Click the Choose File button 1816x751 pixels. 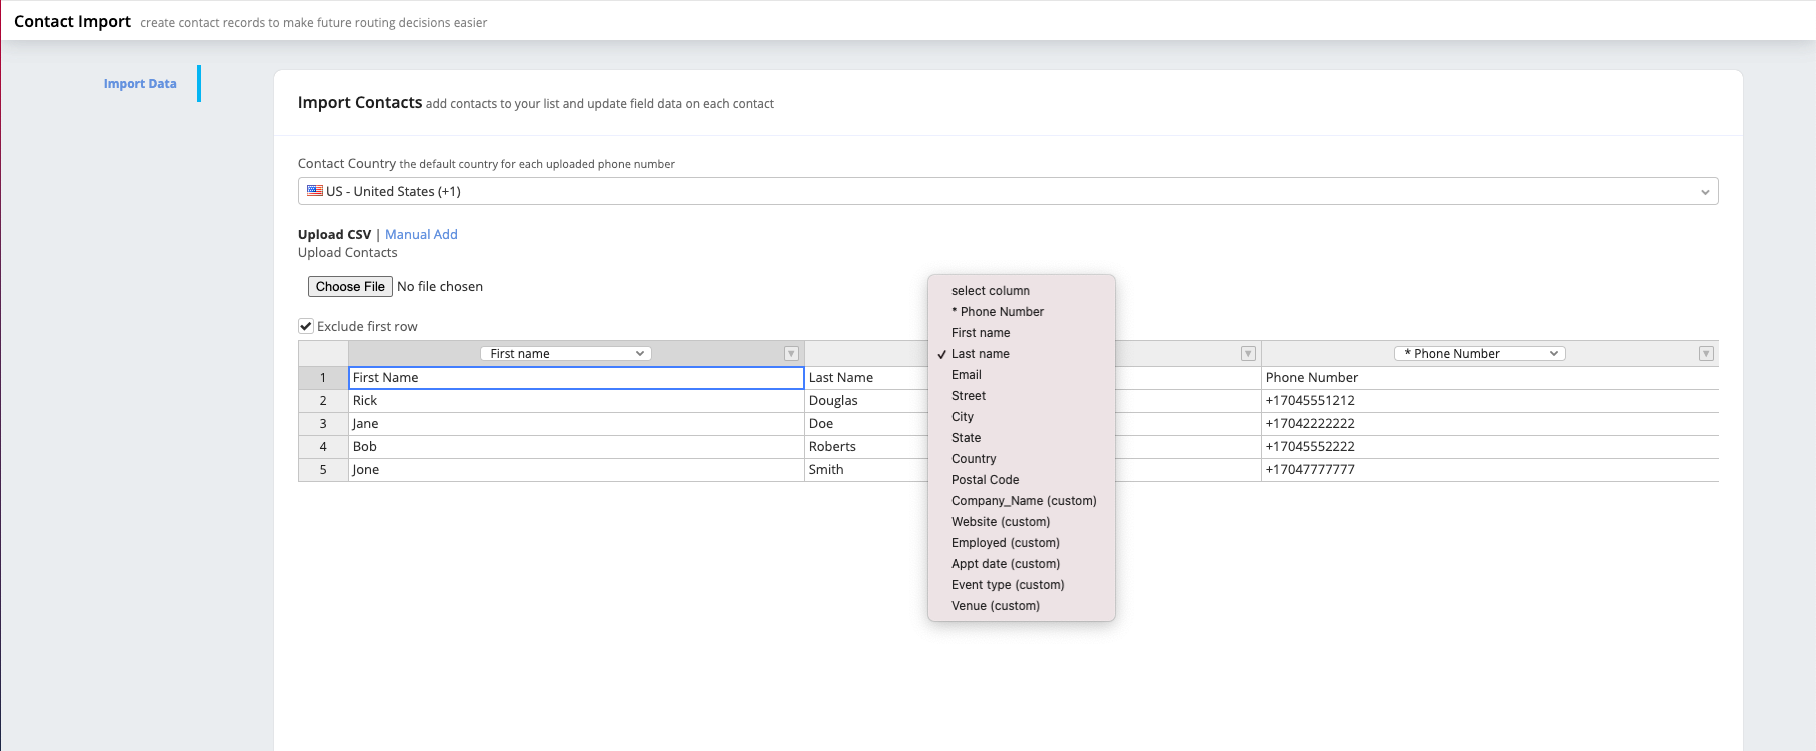tap(350, 287)
